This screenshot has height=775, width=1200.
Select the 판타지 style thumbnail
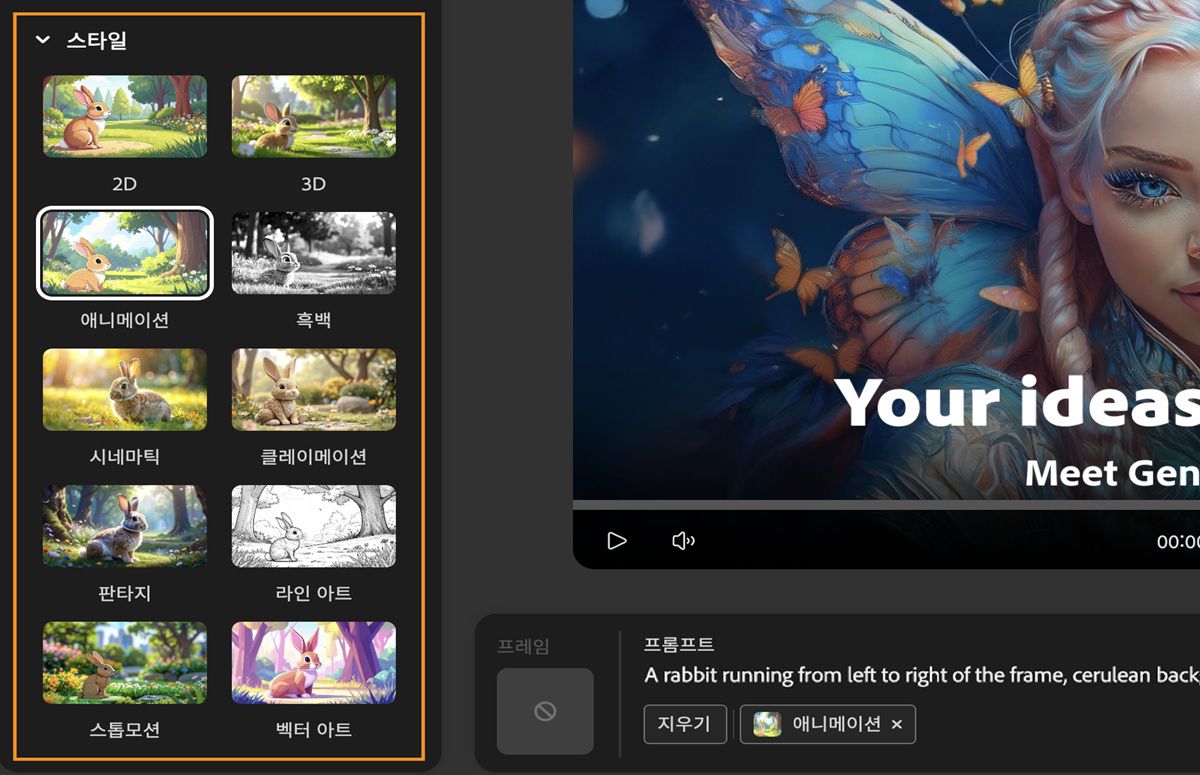[125, 526]
